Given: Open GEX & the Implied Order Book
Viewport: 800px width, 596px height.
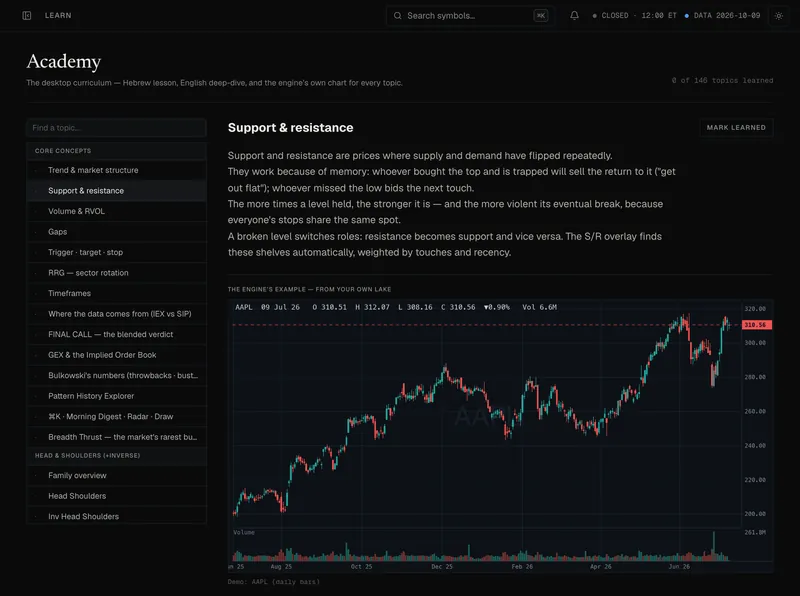Looking at the screenshot, I should (x=116, y=355).
